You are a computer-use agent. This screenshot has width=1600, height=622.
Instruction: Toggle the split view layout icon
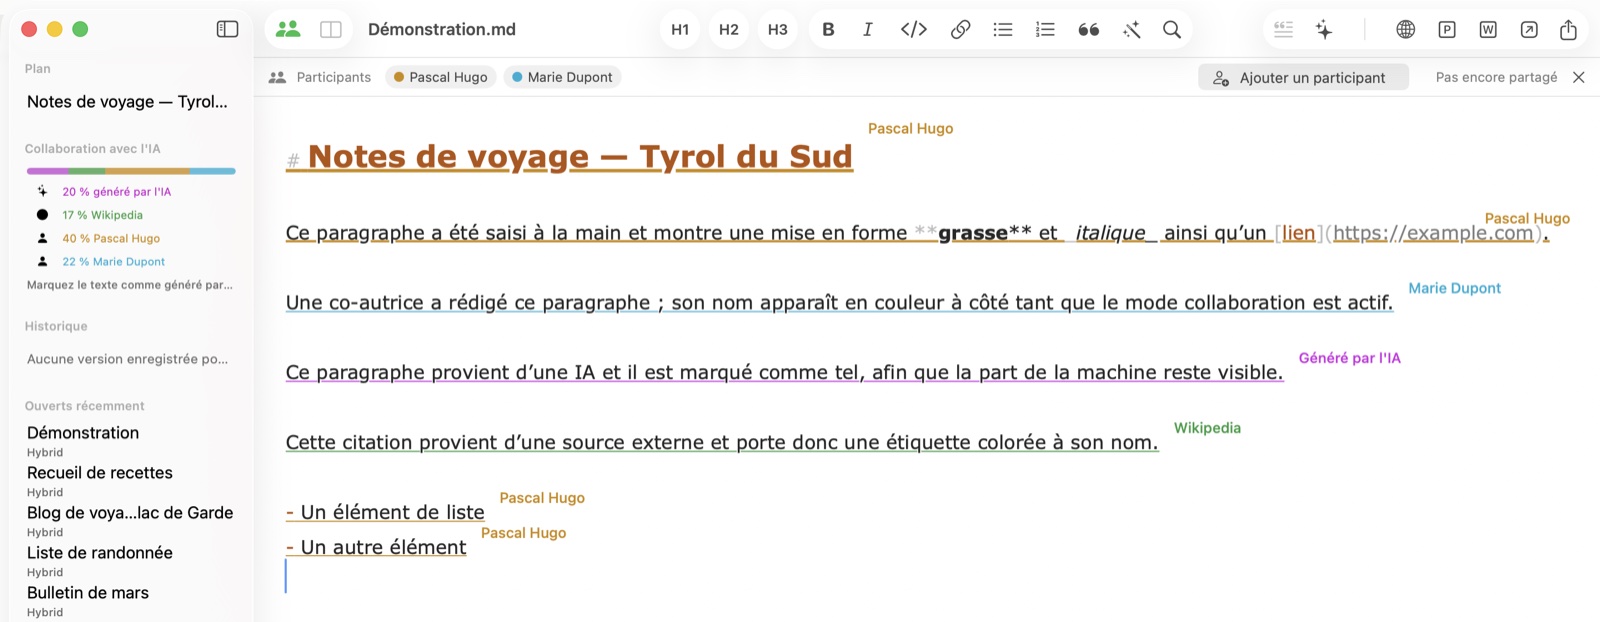[x=331, y=29]
